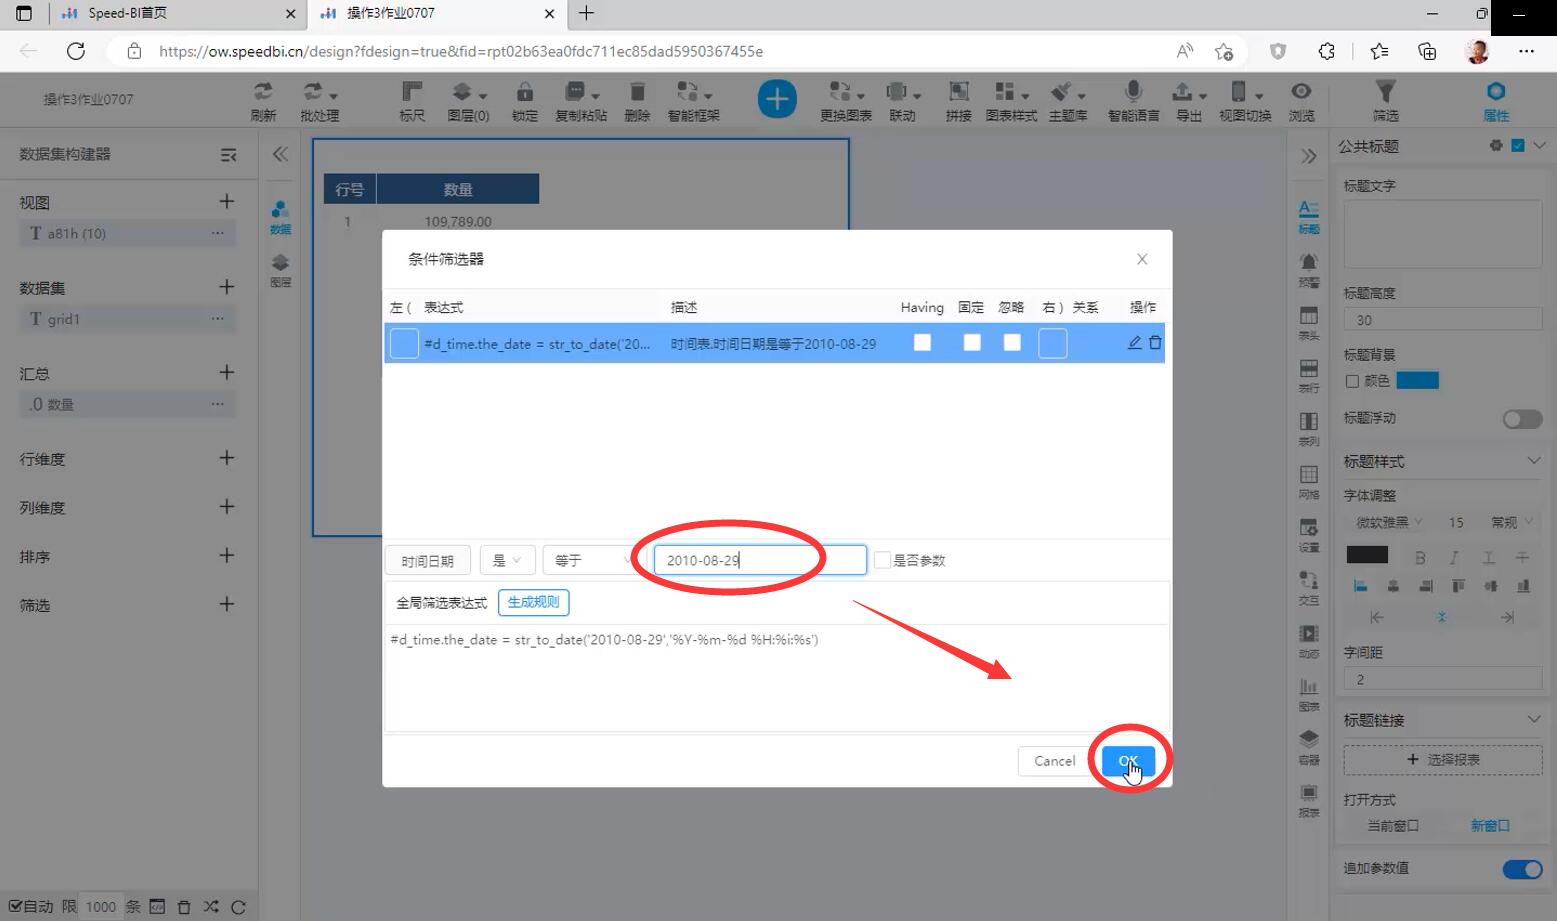This screenshot has width=1557, height=921.
Task: Select the 生成规则 tab
Action: pyautogui.click(x=533, y=602)
